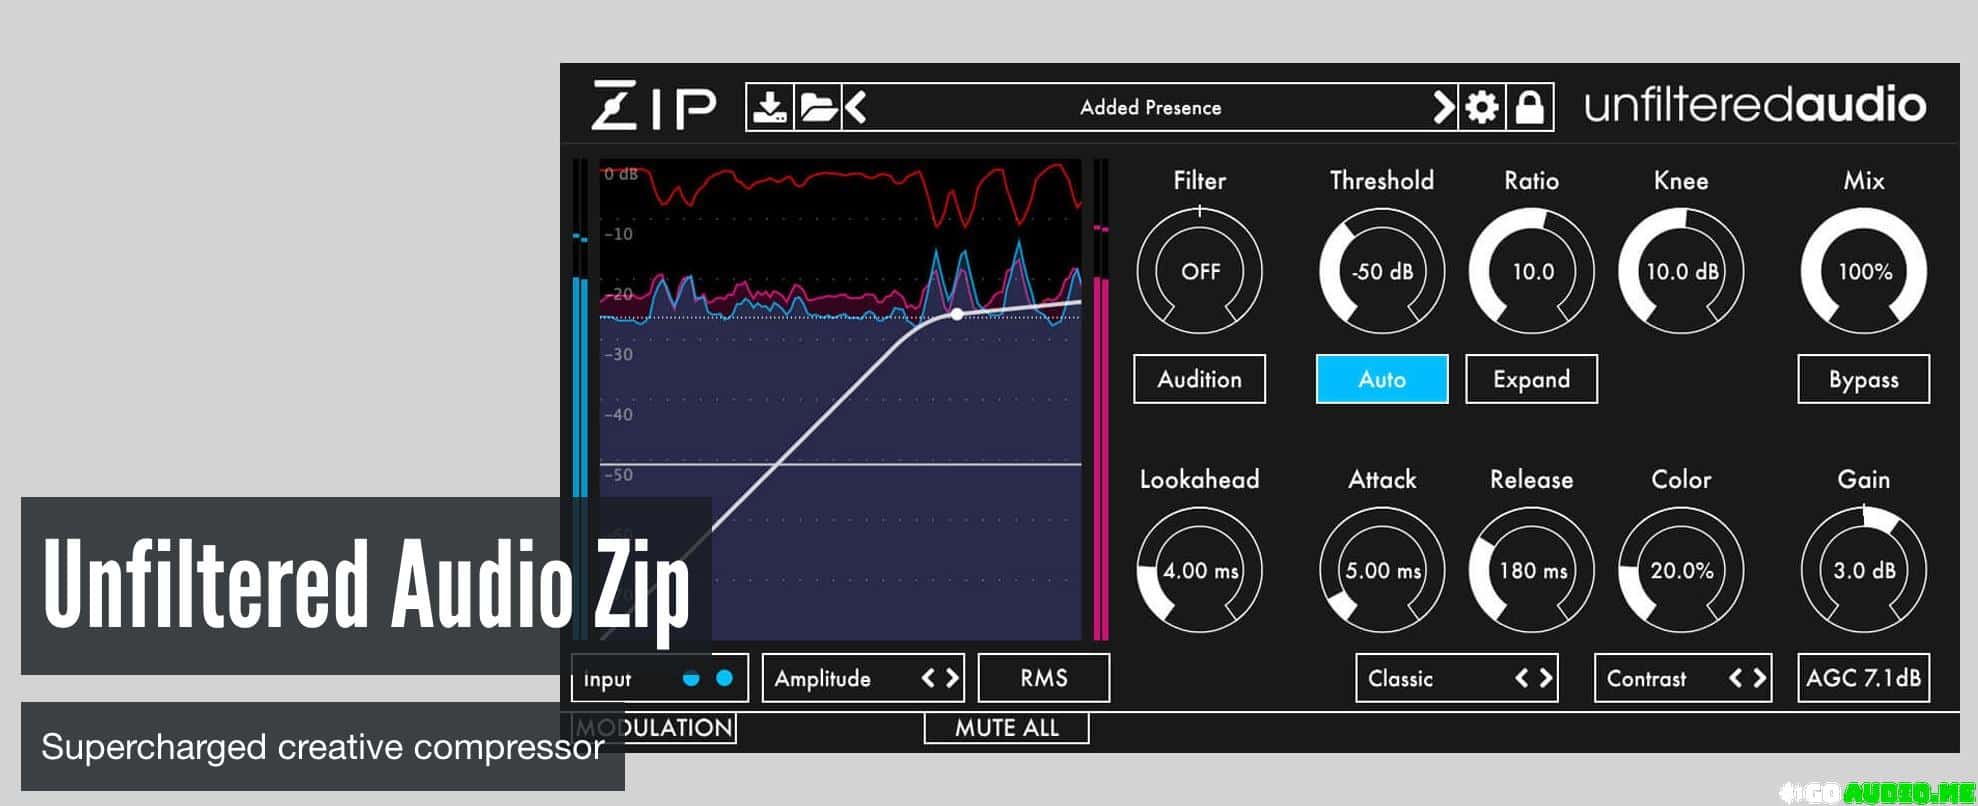Click the blue input level meter

(x=580, y=400)
